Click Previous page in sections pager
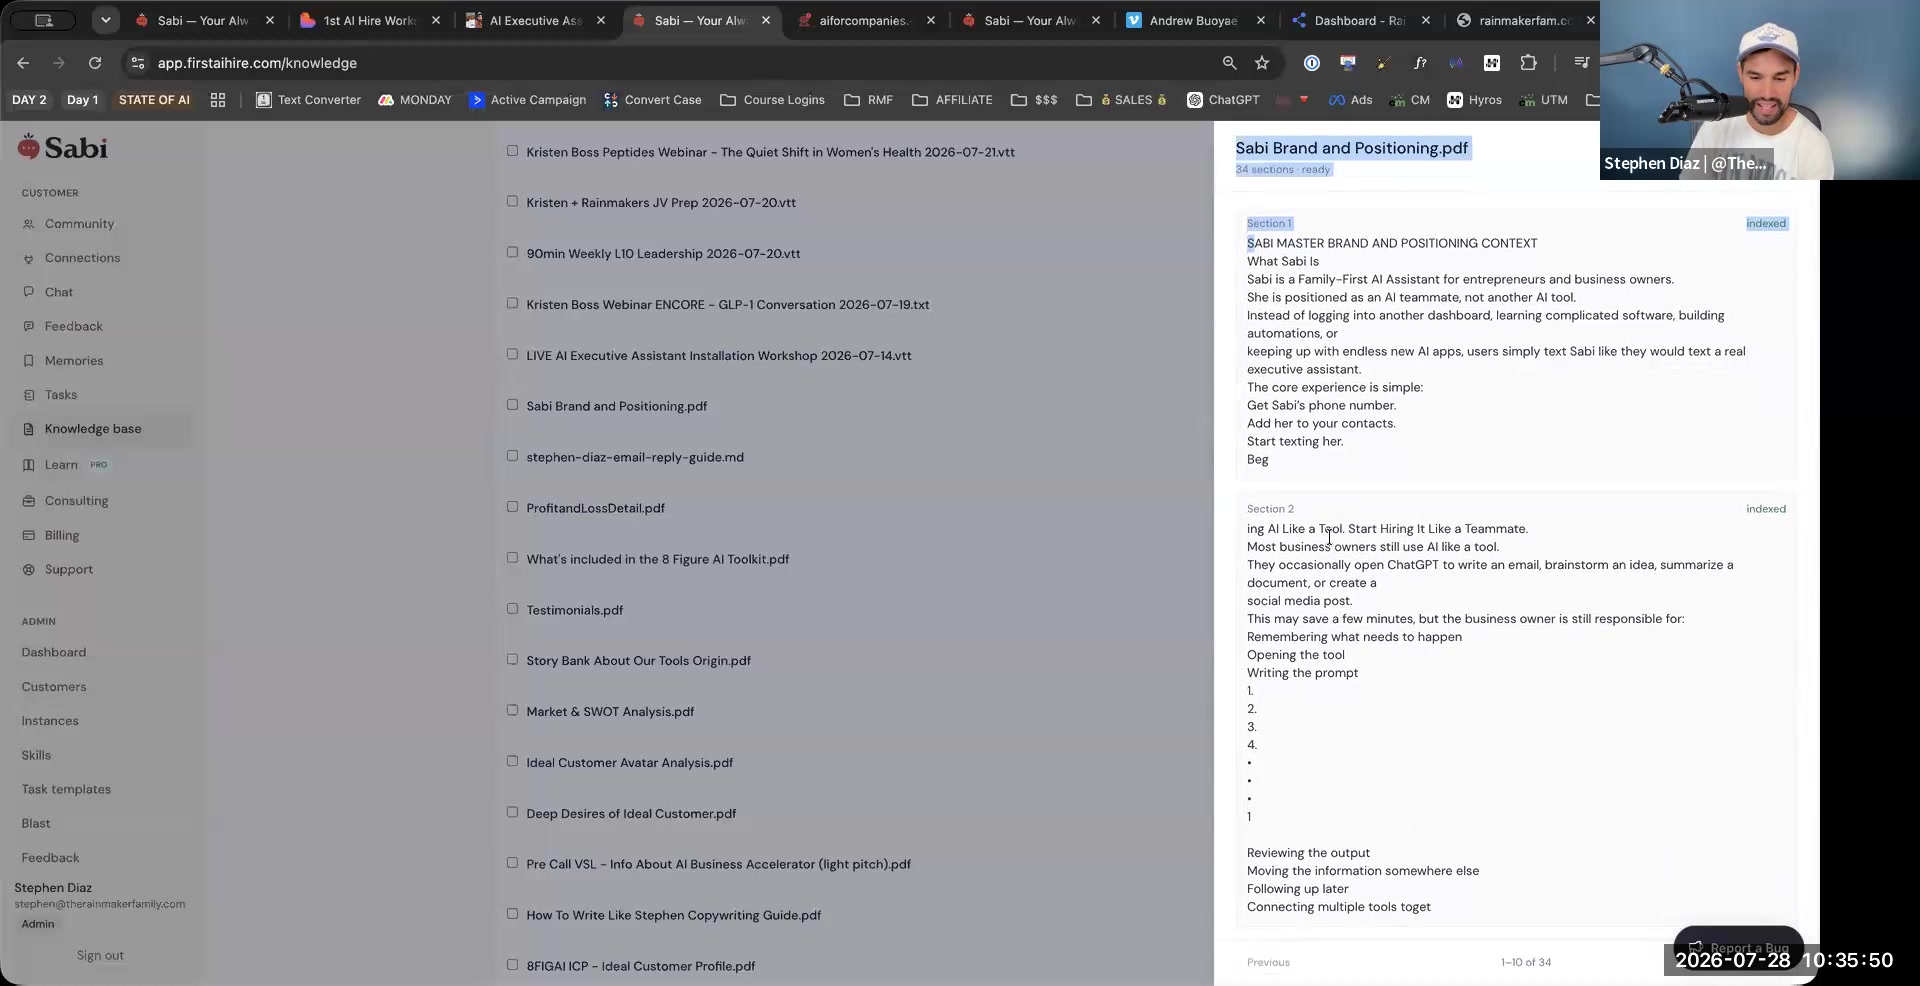Viewport: 1920px width, 986px height. [x=1268, y=963]
